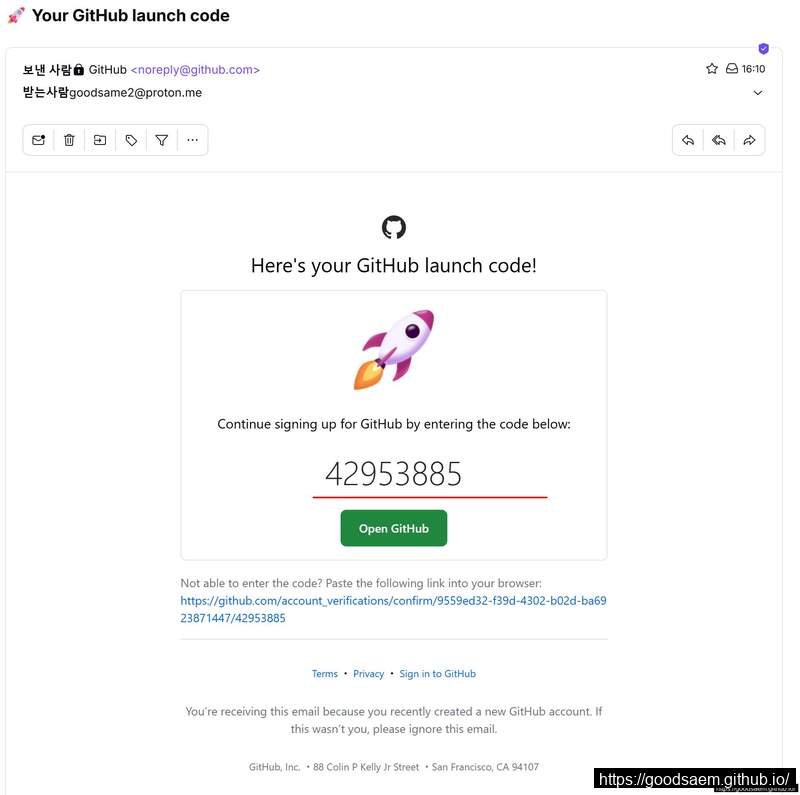Open the Terms link

coord(324,674)
